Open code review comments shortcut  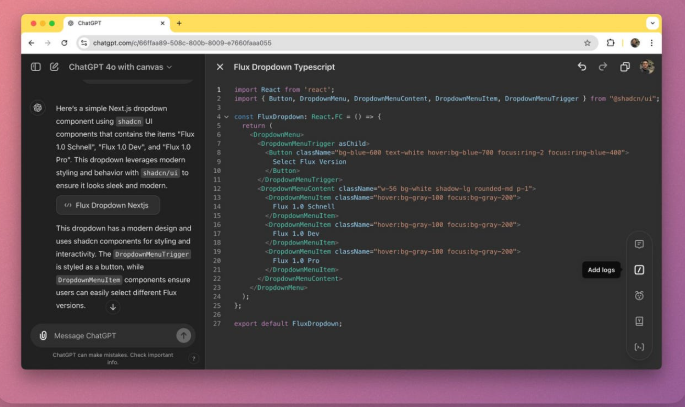tap(639, 244)
